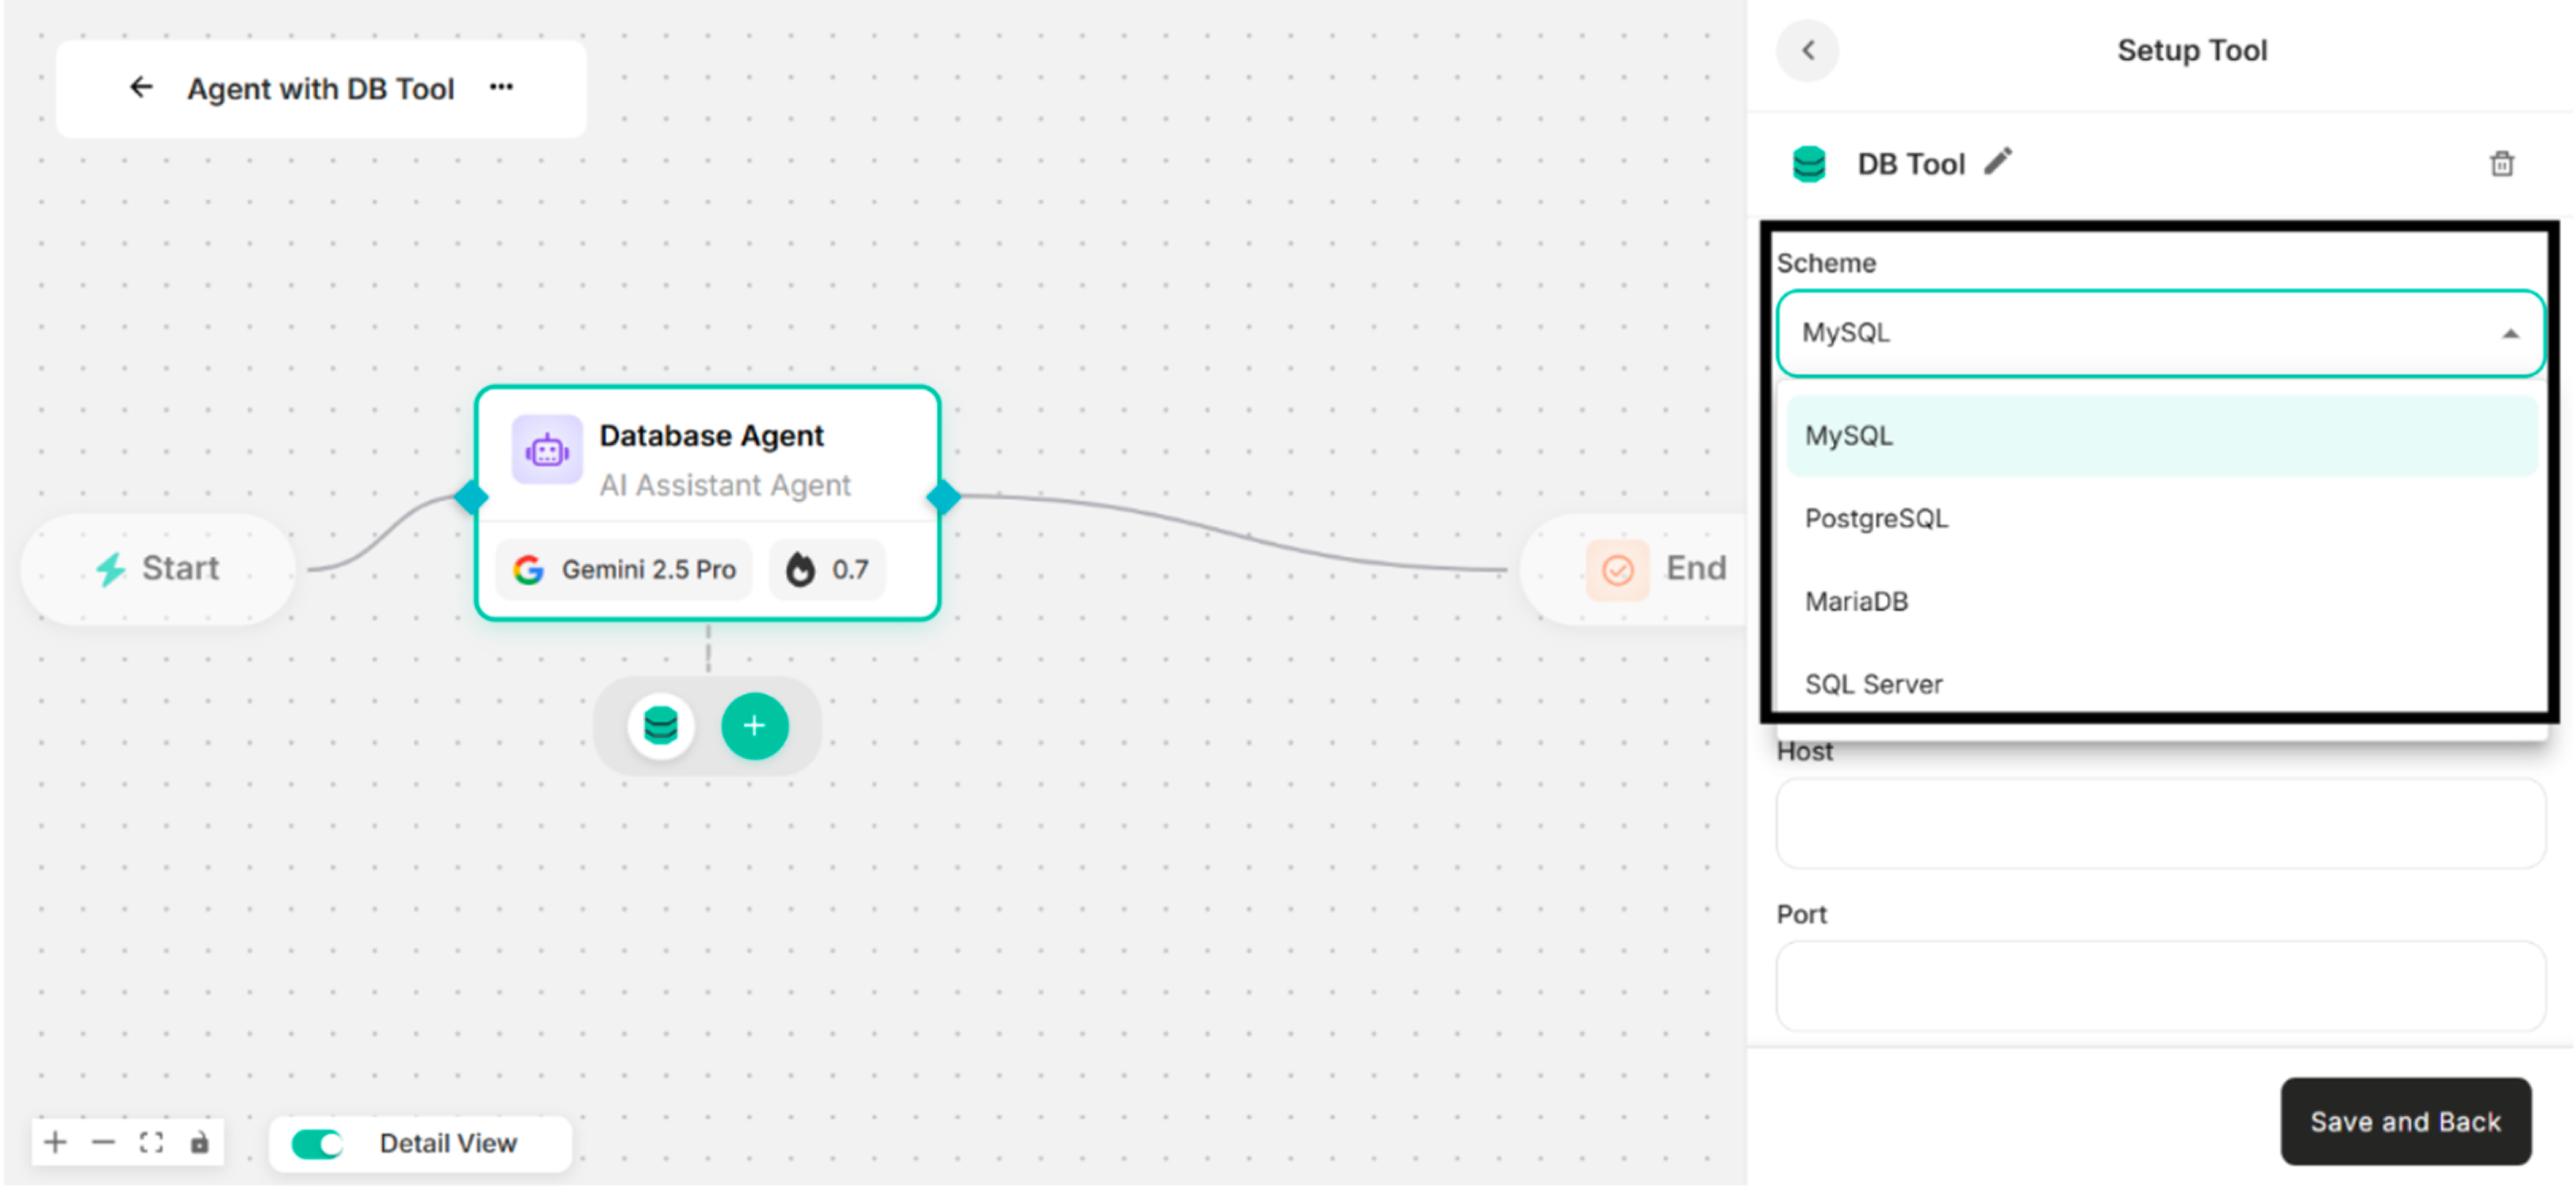Viewport: 2576px width, 1196px height.
Task: Click the green DB Tool header icon
Action: tap(1809, 164)
